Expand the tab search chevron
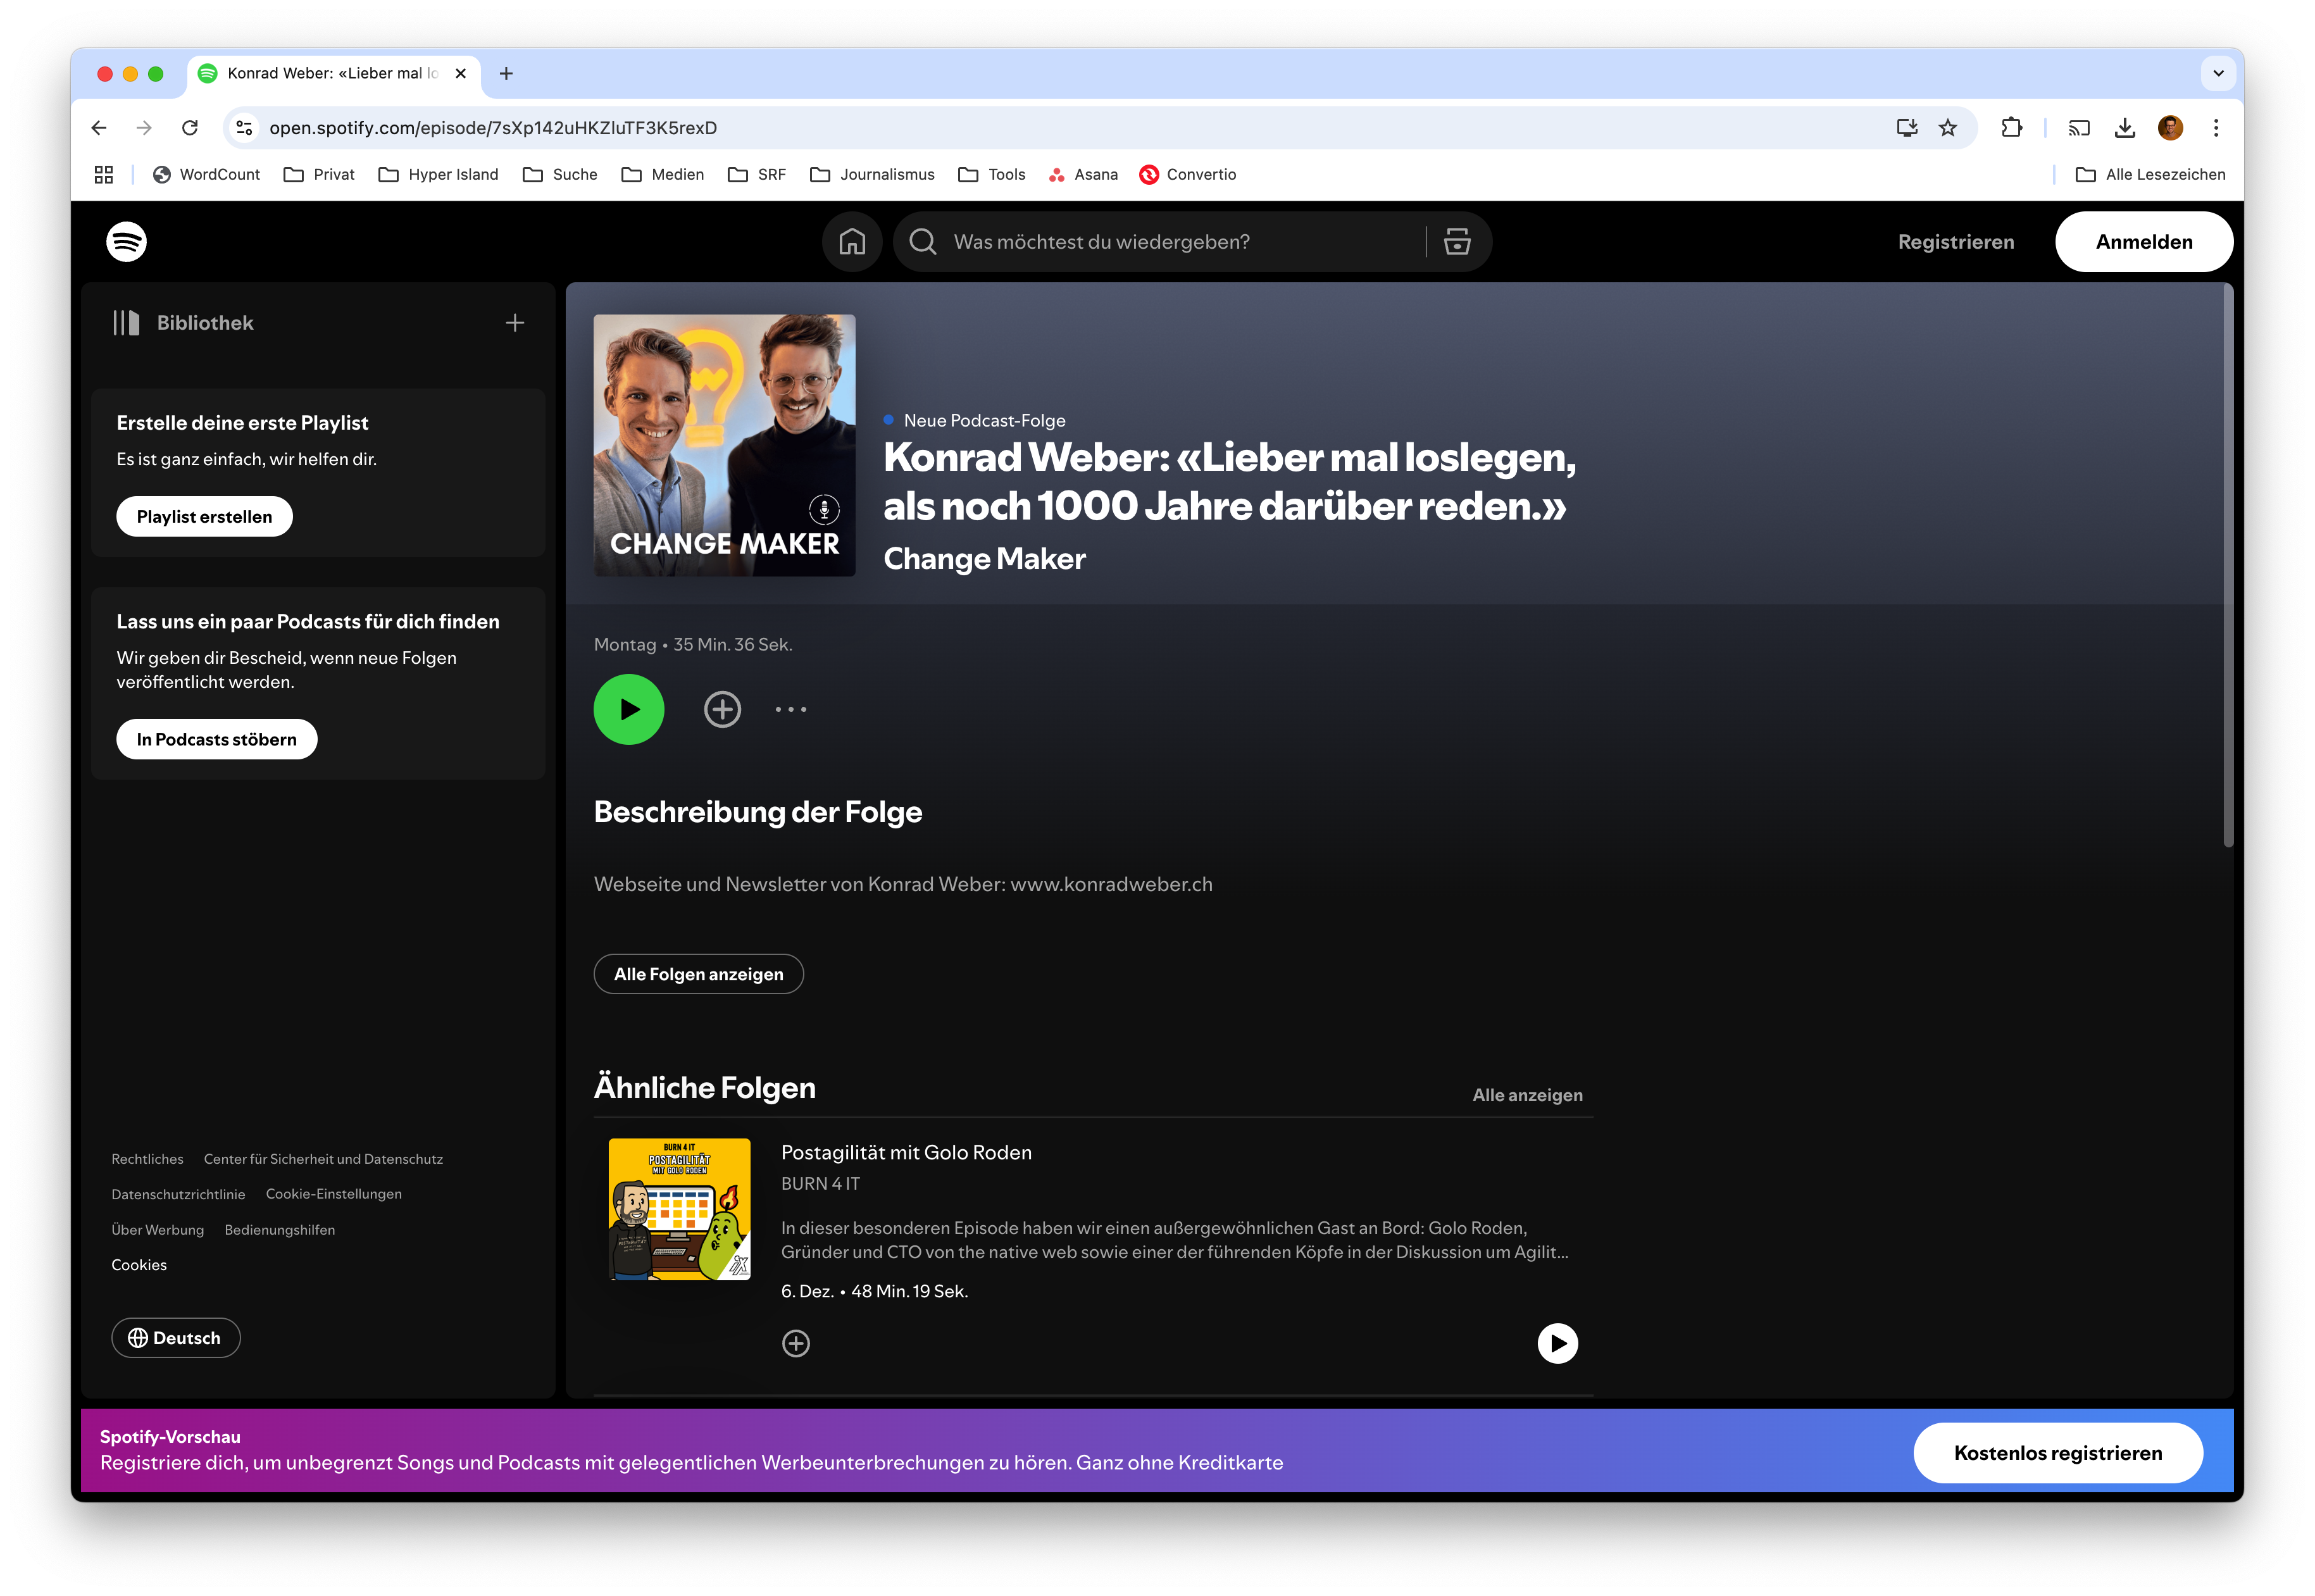Screen dimensions: 2315x1596 (2218, 73)
